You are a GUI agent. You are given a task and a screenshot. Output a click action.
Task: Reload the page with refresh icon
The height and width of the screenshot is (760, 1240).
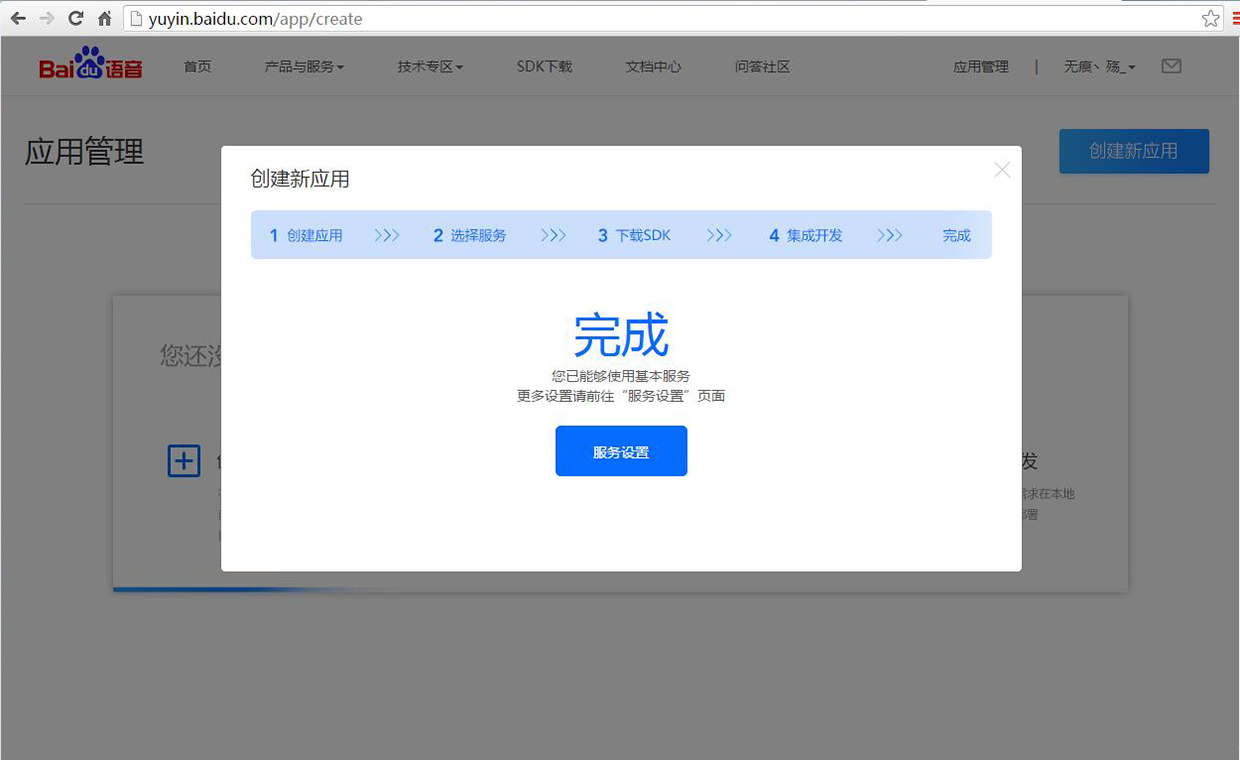(x=75, y=18)
